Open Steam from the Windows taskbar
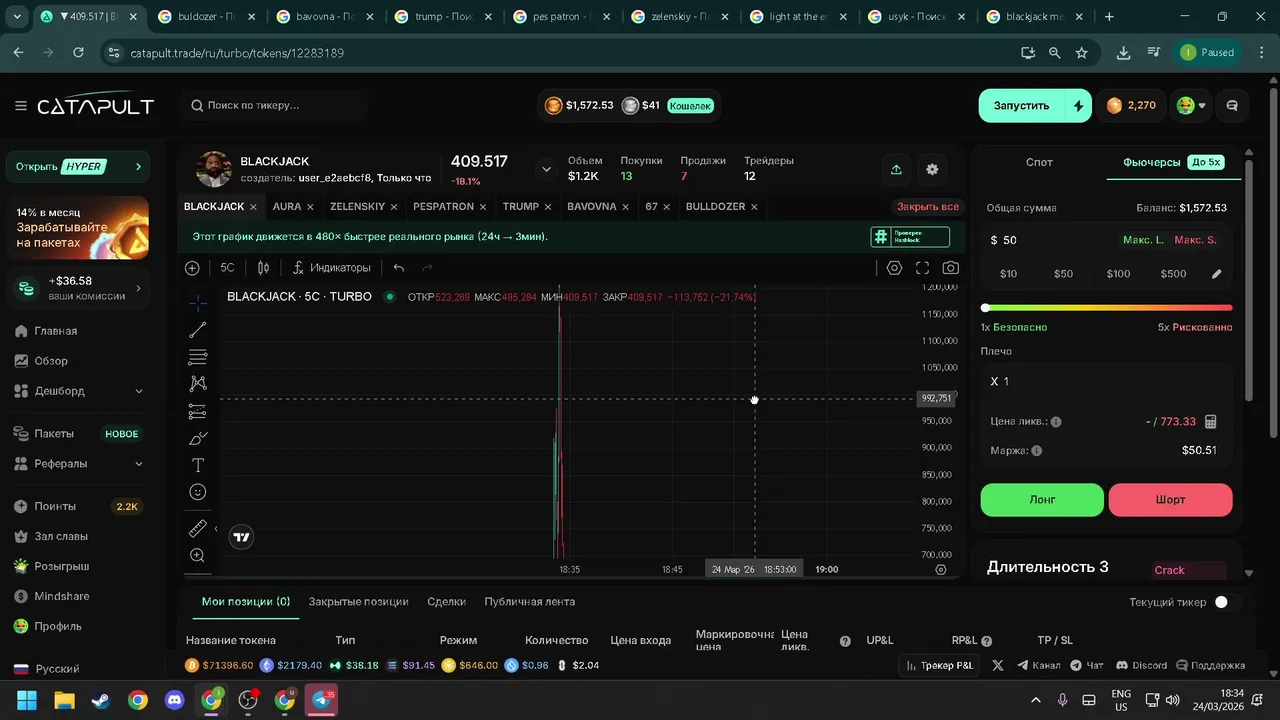Viewport: 1280px width, 720px height. coord(101,700)
